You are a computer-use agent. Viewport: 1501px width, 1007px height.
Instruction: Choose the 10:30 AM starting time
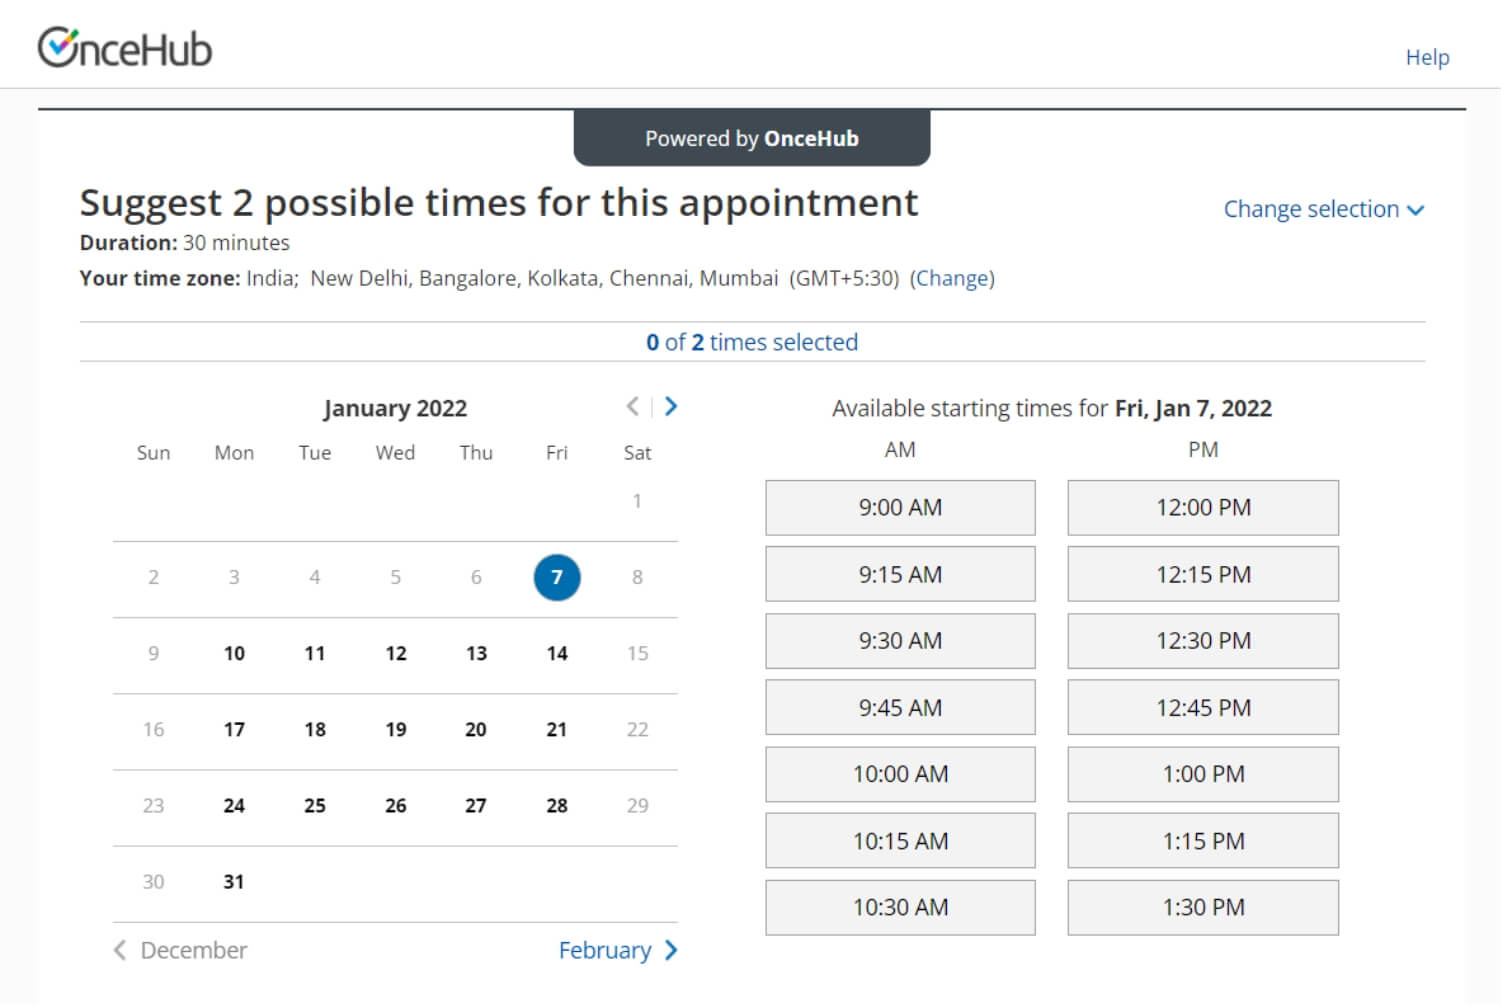[x=899, y=907]
